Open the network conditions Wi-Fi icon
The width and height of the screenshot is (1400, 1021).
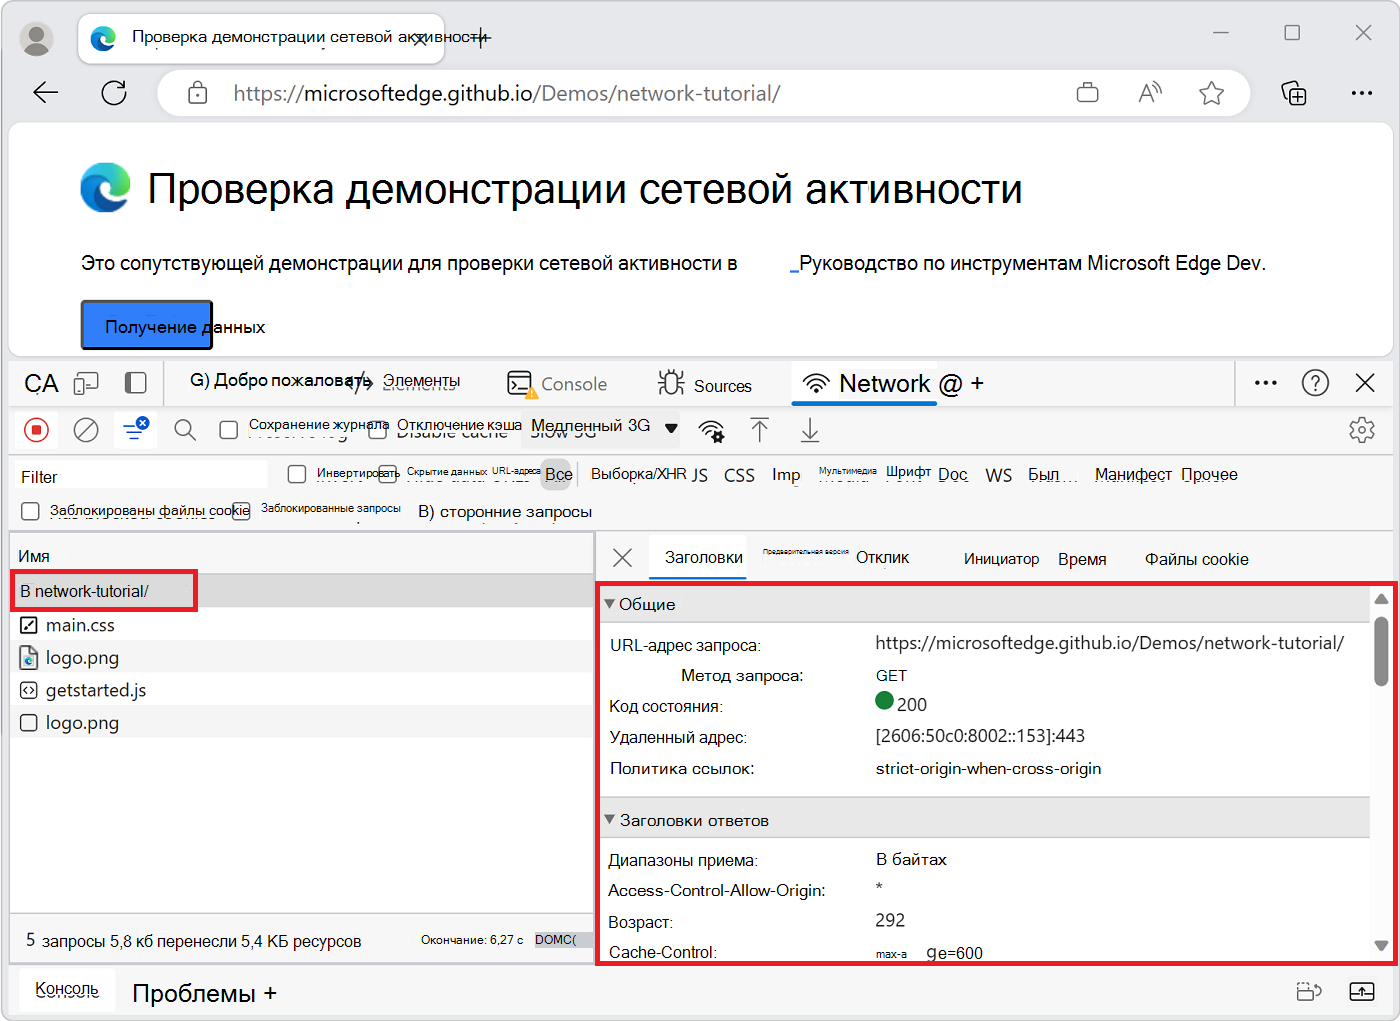click(x=712, y=430)
